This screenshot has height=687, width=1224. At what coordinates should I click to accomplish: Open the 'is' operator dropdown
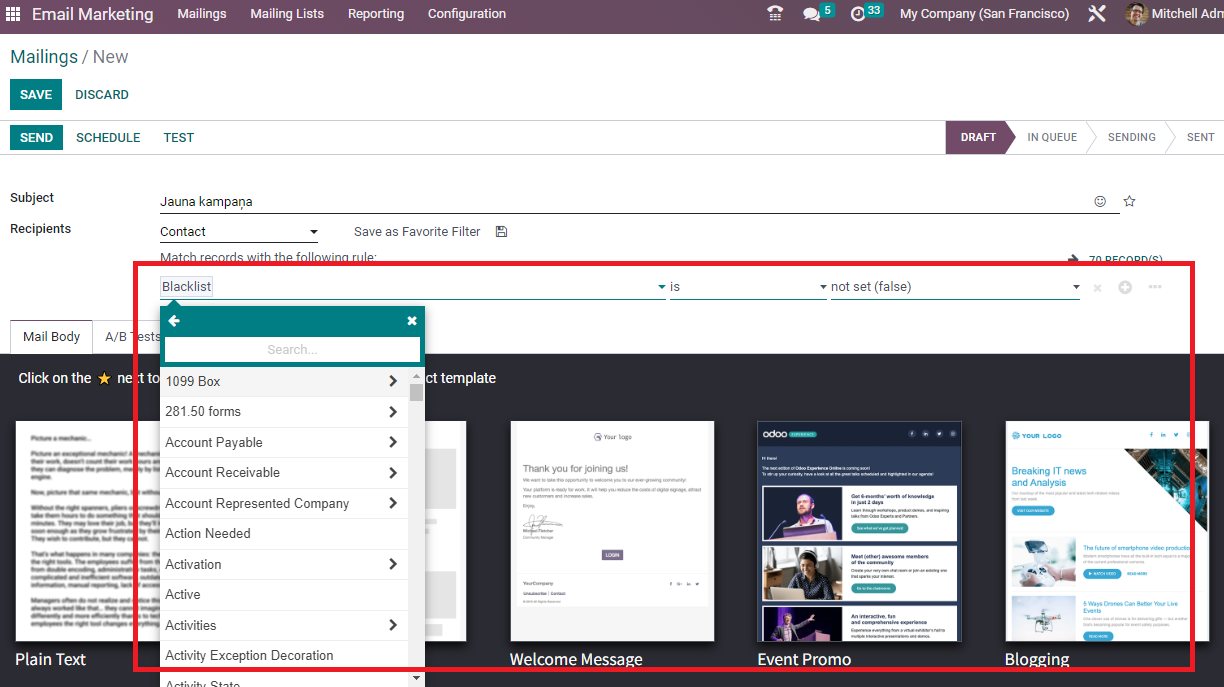point(749,287)
